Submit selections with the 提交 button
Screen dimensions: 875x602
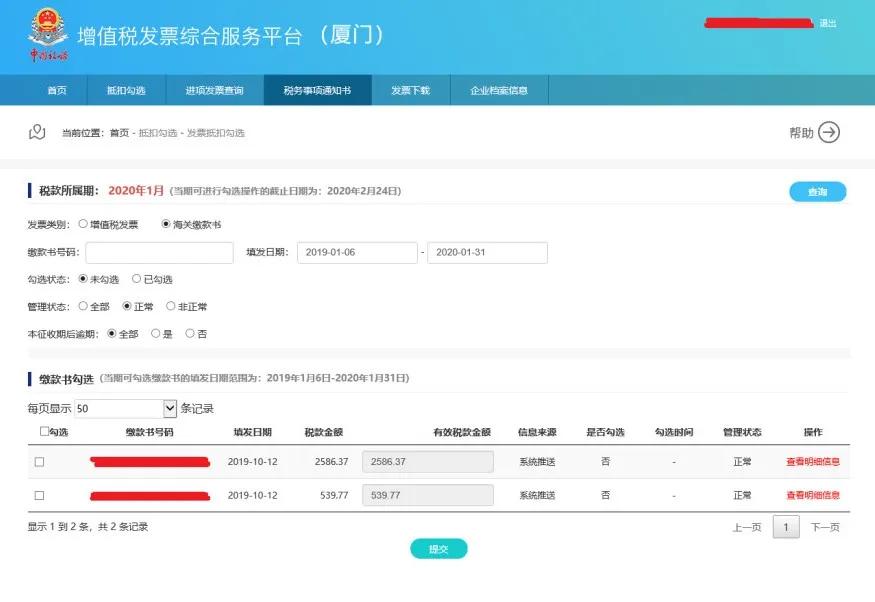point(437,548)
